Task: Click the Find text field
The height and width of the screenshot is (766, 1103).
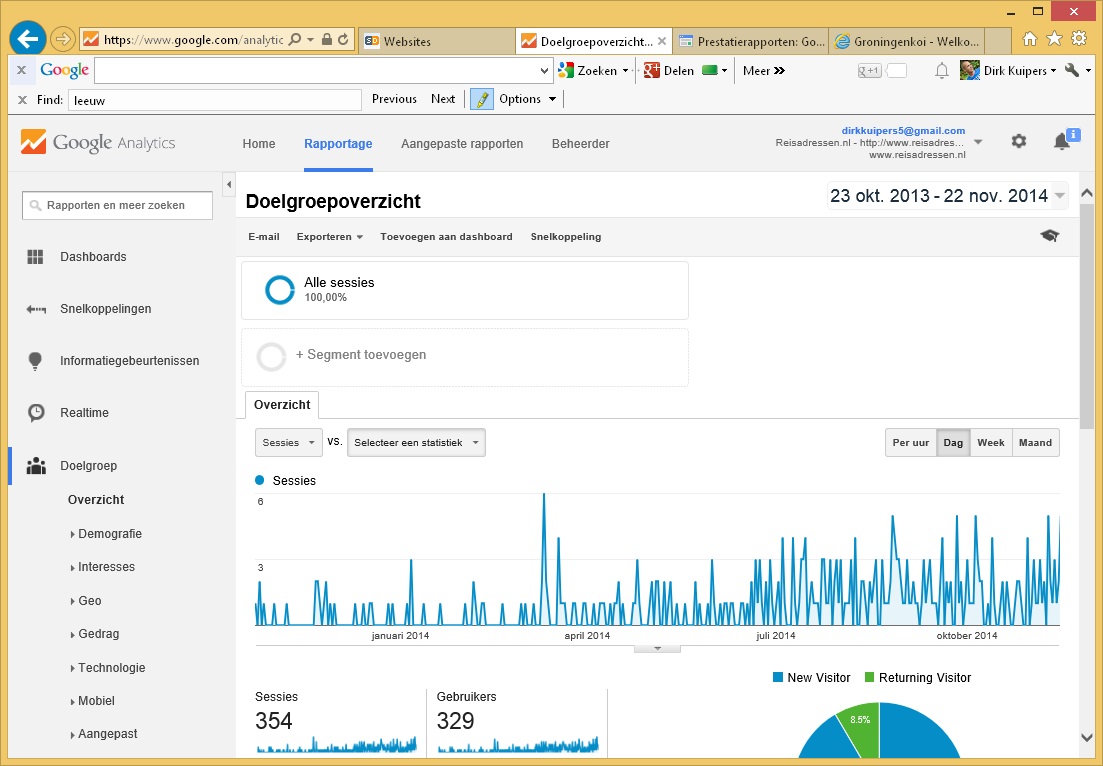Action: [215, 100]
